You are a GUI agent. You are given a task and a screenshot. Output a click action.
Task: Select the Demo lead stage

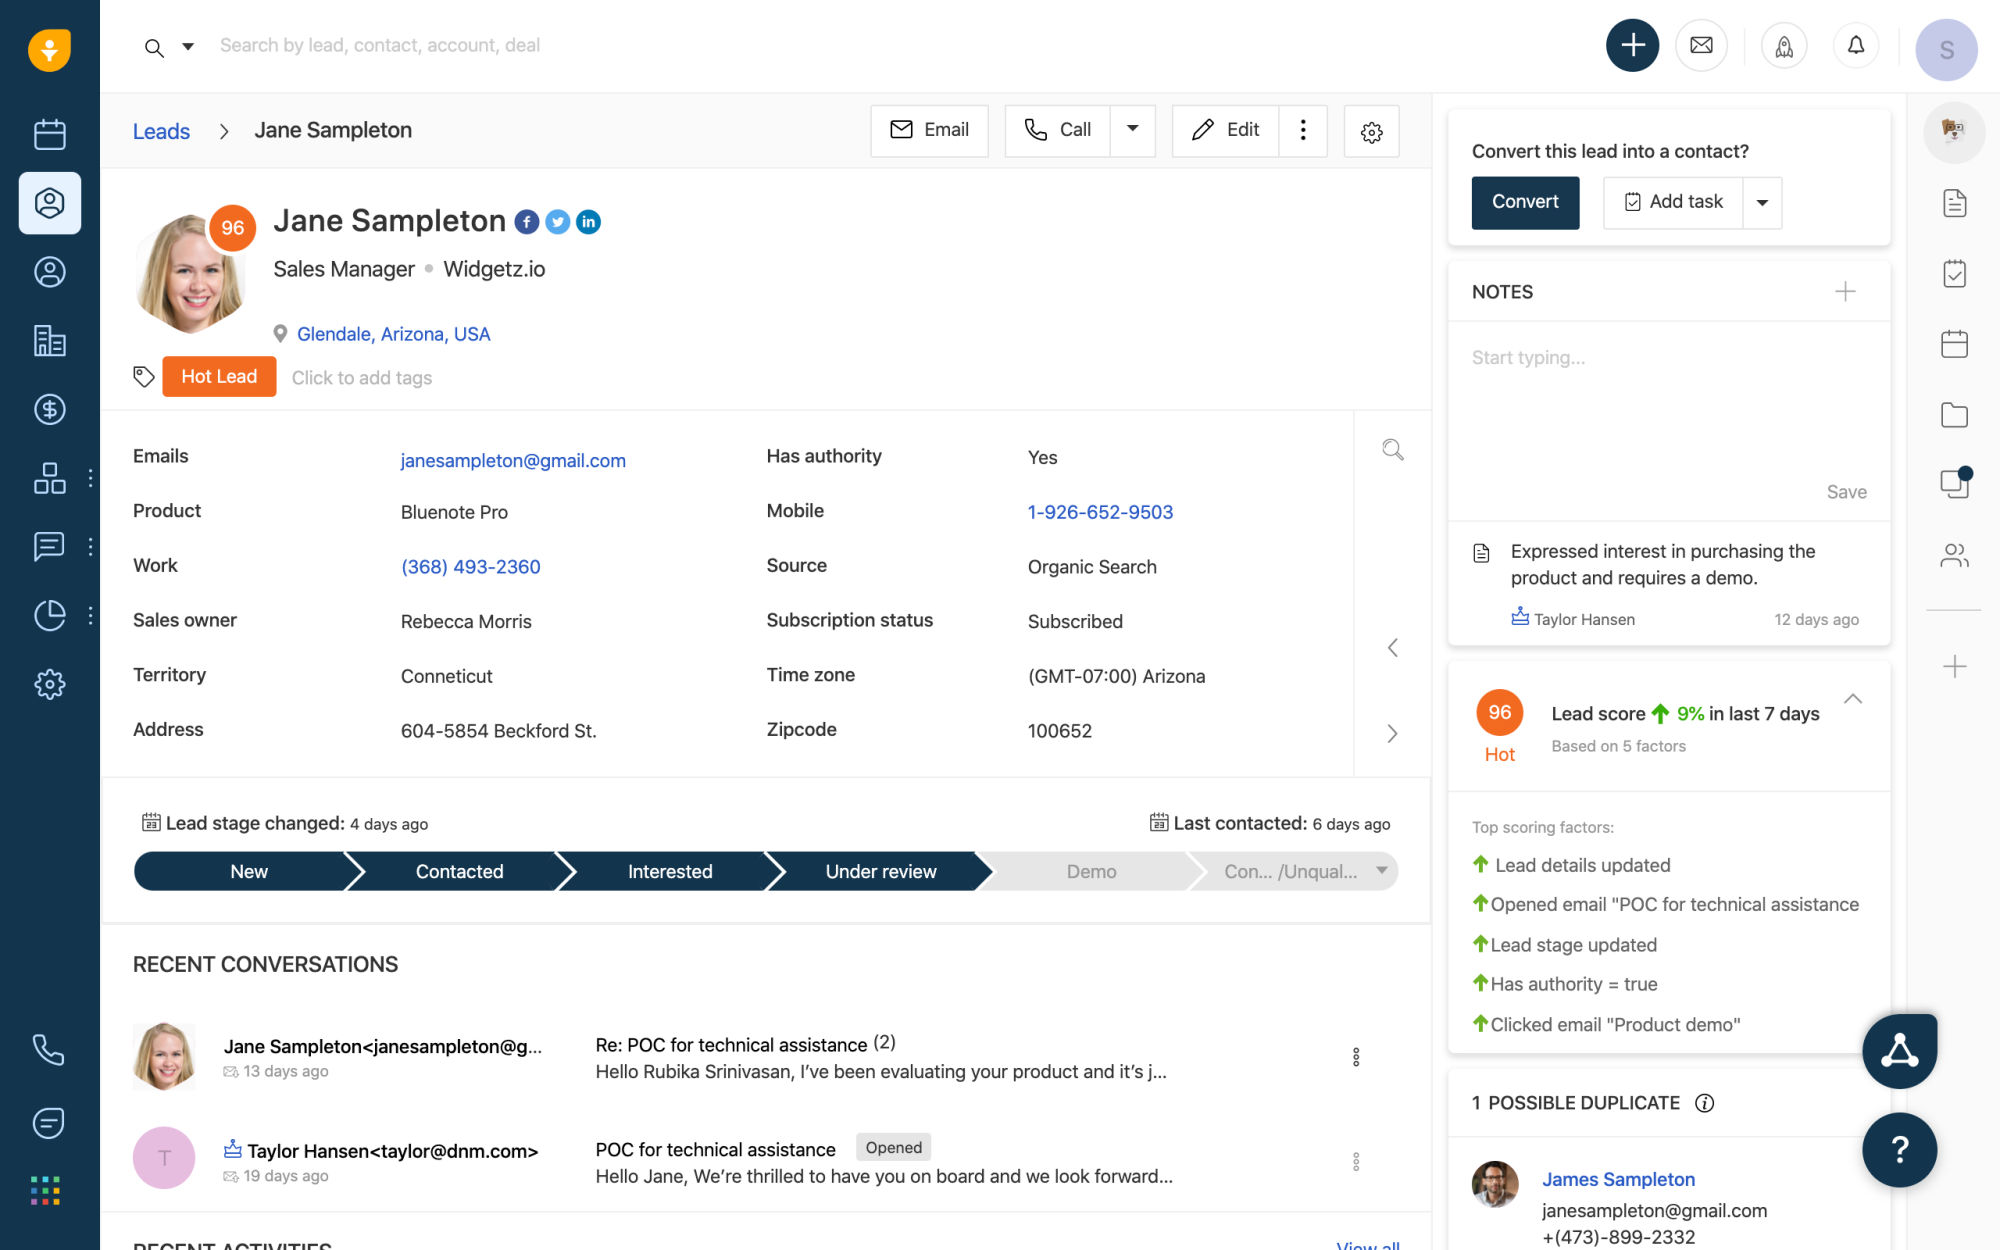pyautogui.click(x=1091, y=871)
